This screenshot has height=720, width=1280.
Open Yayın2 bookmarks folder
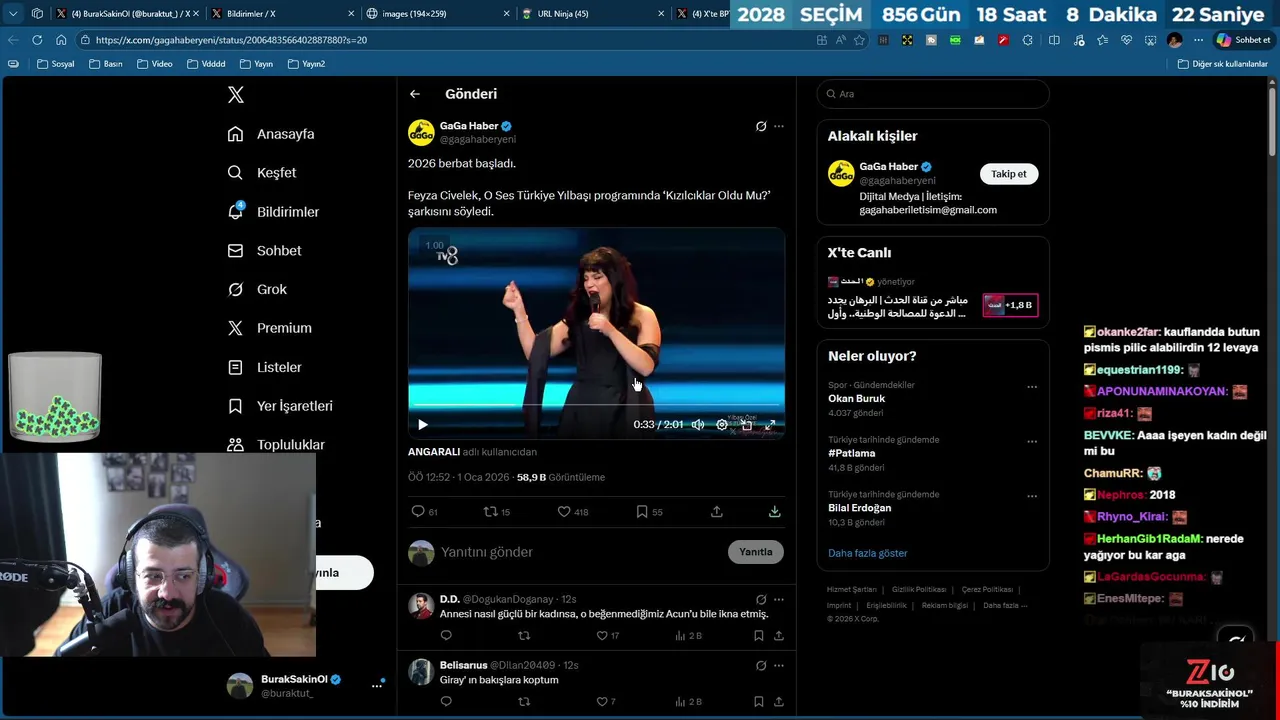[x=306, y=64]
